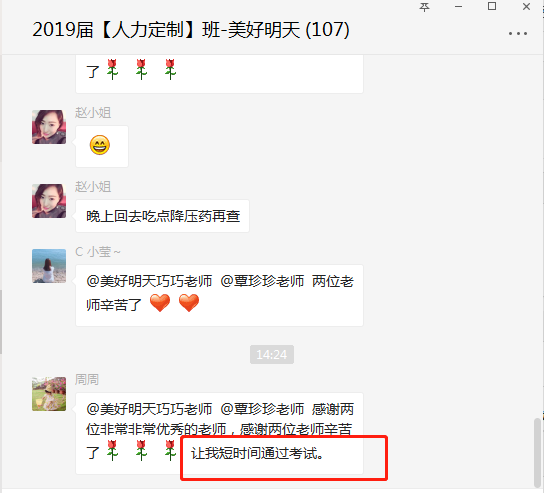Maximize the chat window

tap(492, 6)
